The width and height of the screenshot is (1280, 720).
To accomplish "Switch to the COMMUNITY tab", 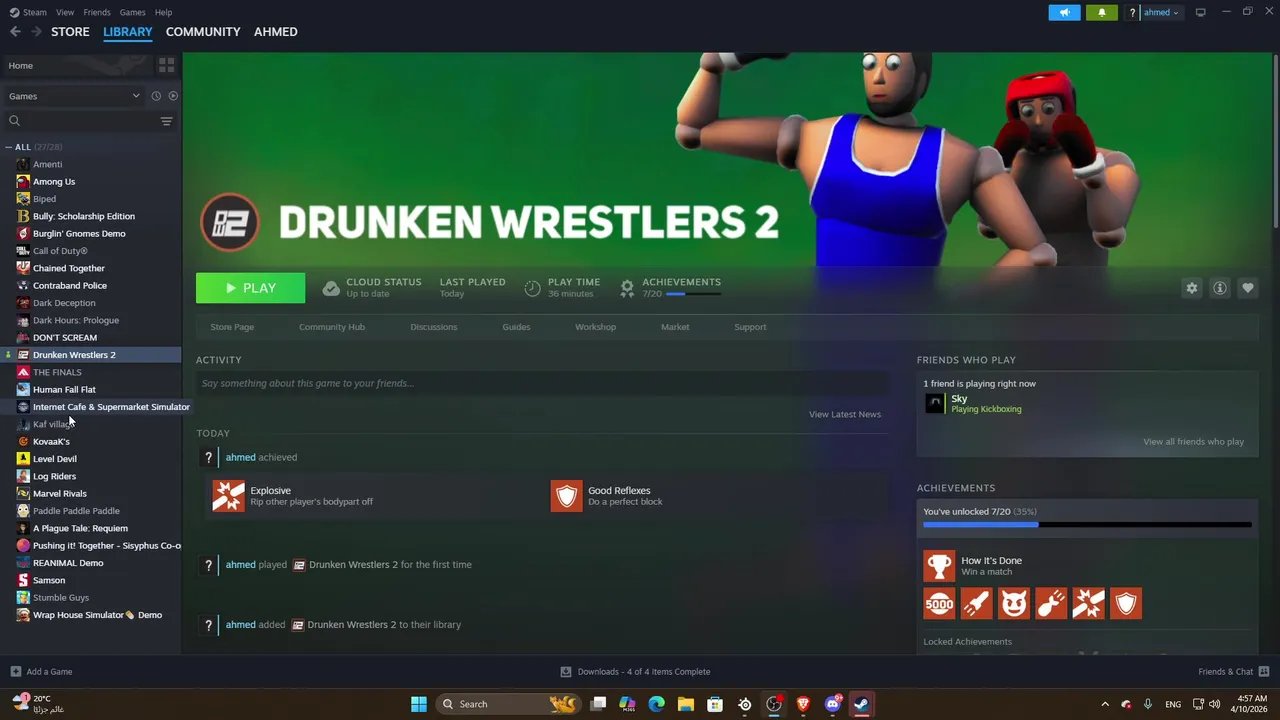I will pyautogui.click(x=203, y=32).
